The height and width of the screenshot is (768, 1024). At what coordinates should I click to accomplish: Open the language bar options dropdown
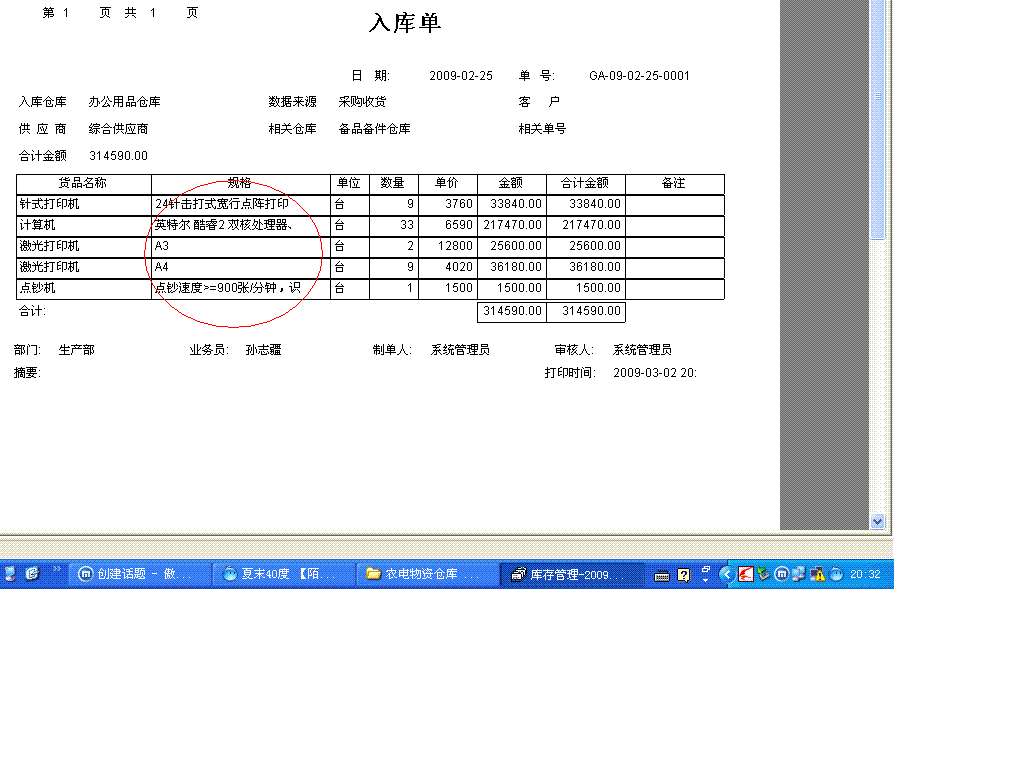[705, 575]
